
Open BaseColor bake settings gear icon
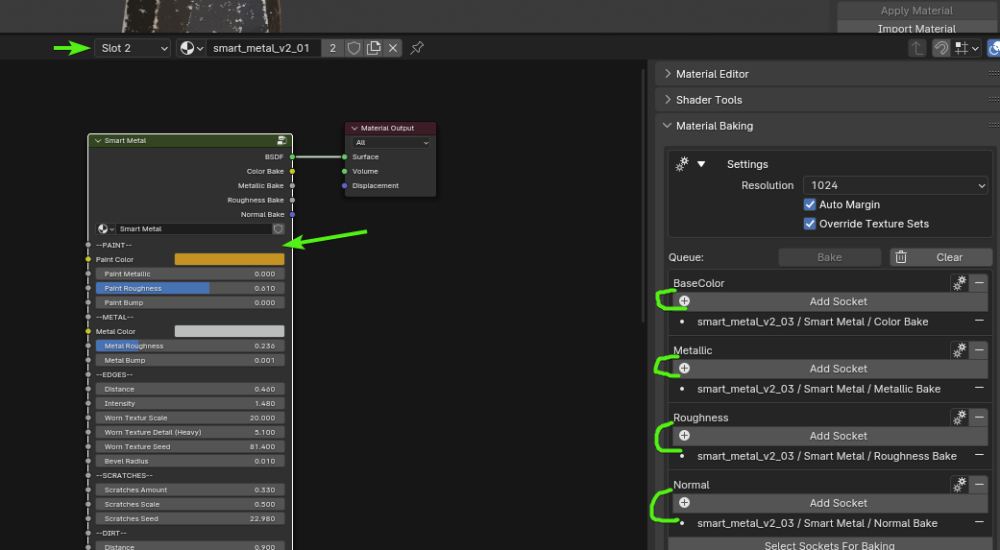(959, 283)
